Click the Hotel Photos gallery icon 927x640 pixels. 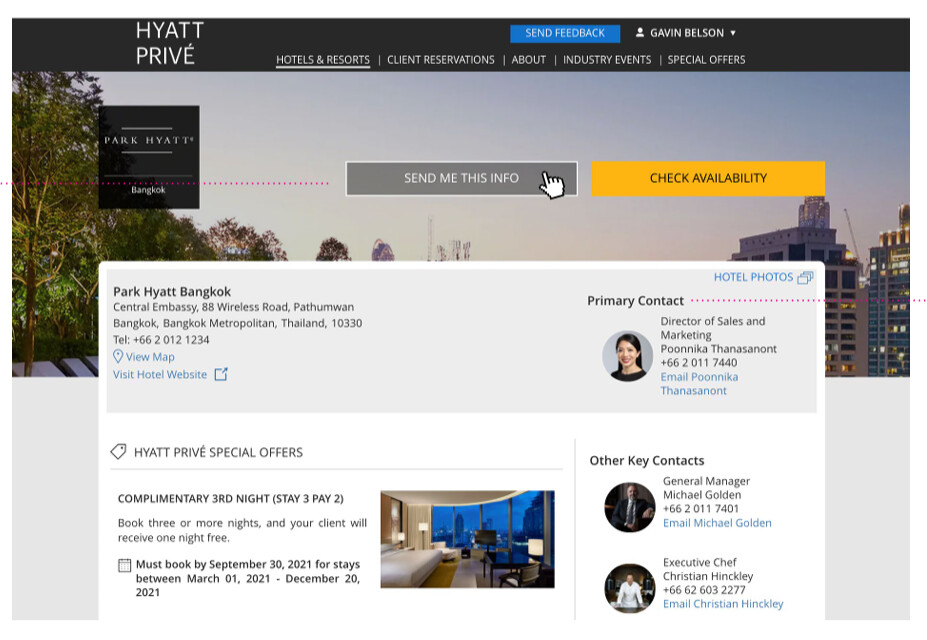tap(805, 278)
